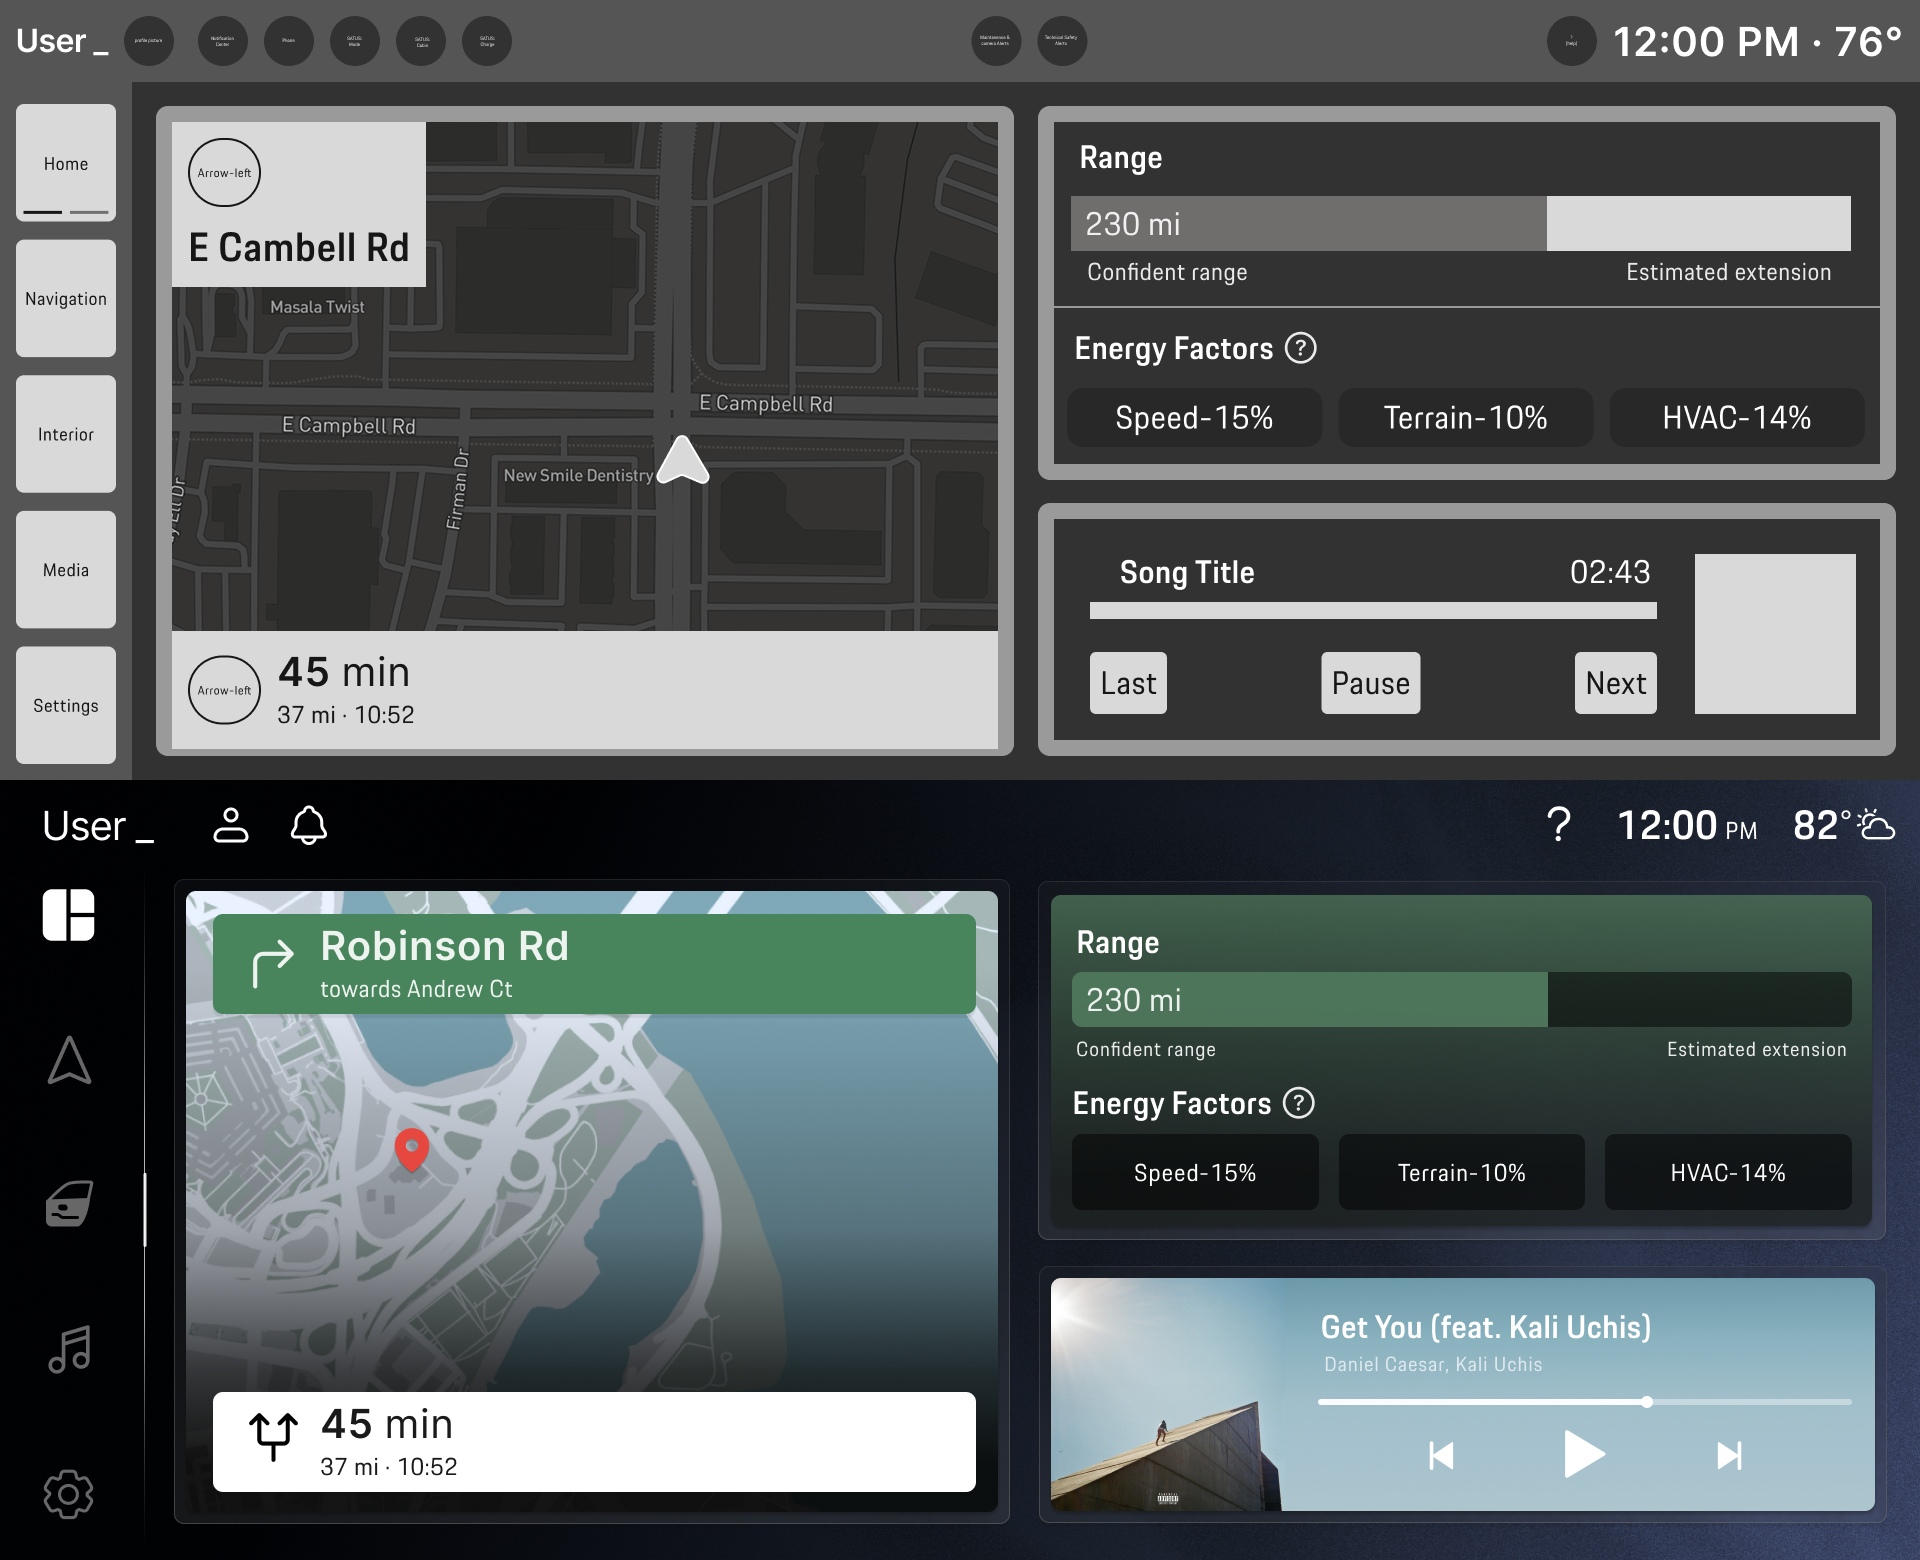Go to previous track in lower player

coord(1441,1455)
